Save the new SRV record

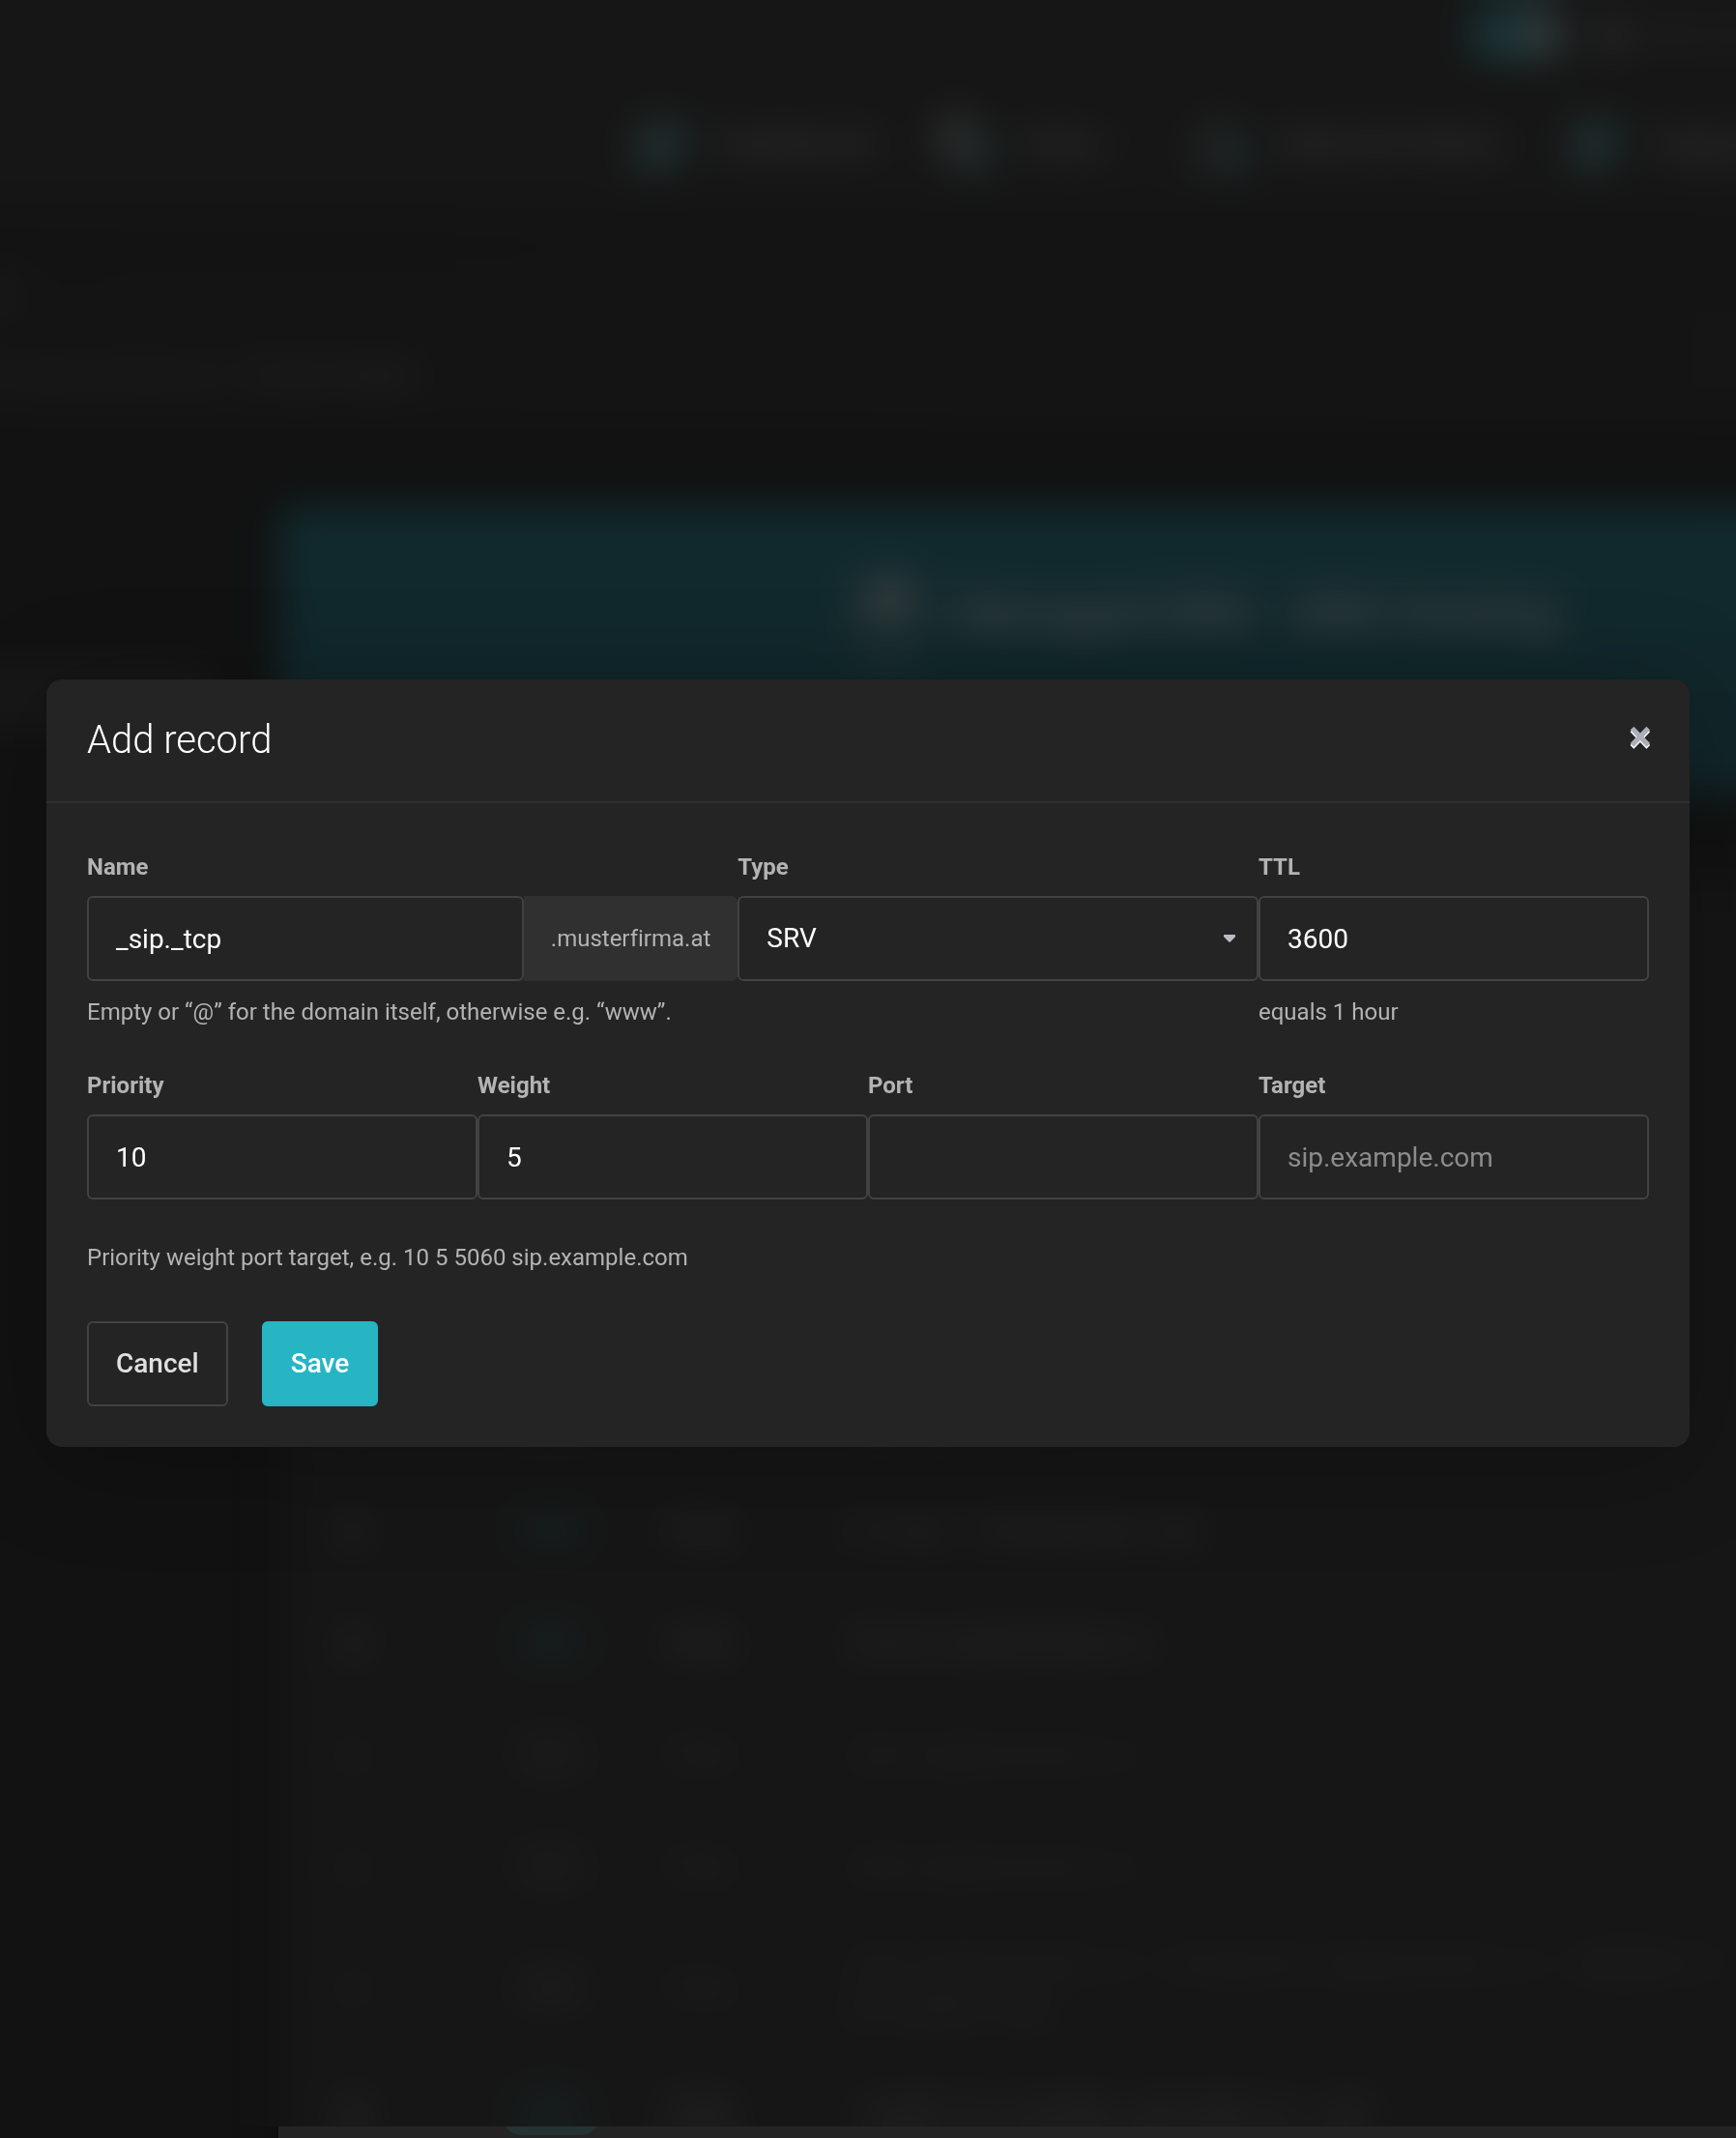tap(320, 1363)
